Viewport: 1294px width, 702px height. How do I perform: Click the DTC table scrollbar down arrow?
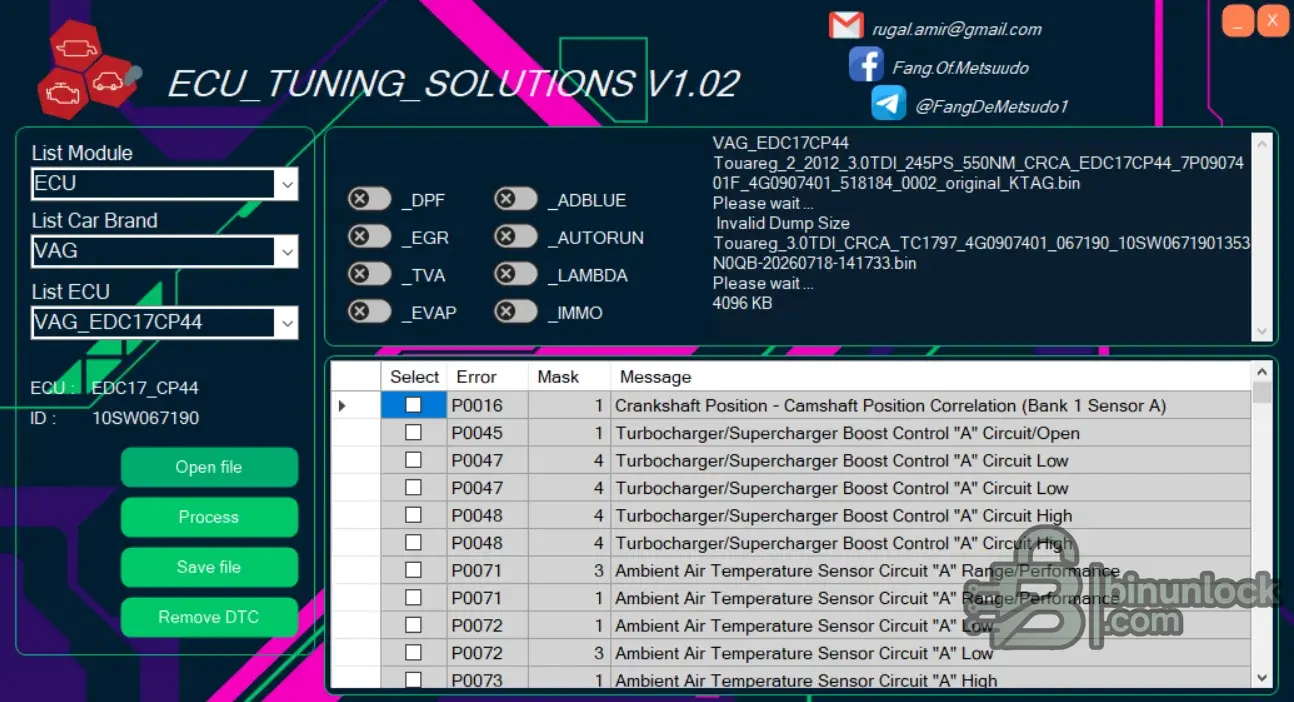1262,679
